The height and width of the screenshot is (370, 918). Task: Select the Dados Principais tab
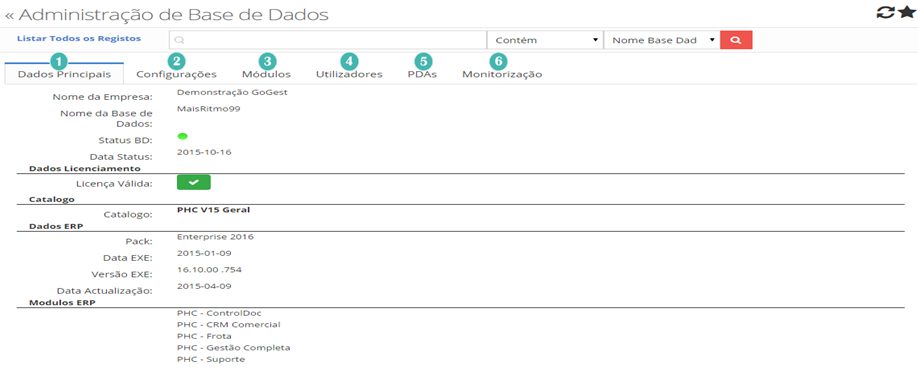tap(64, 74)
